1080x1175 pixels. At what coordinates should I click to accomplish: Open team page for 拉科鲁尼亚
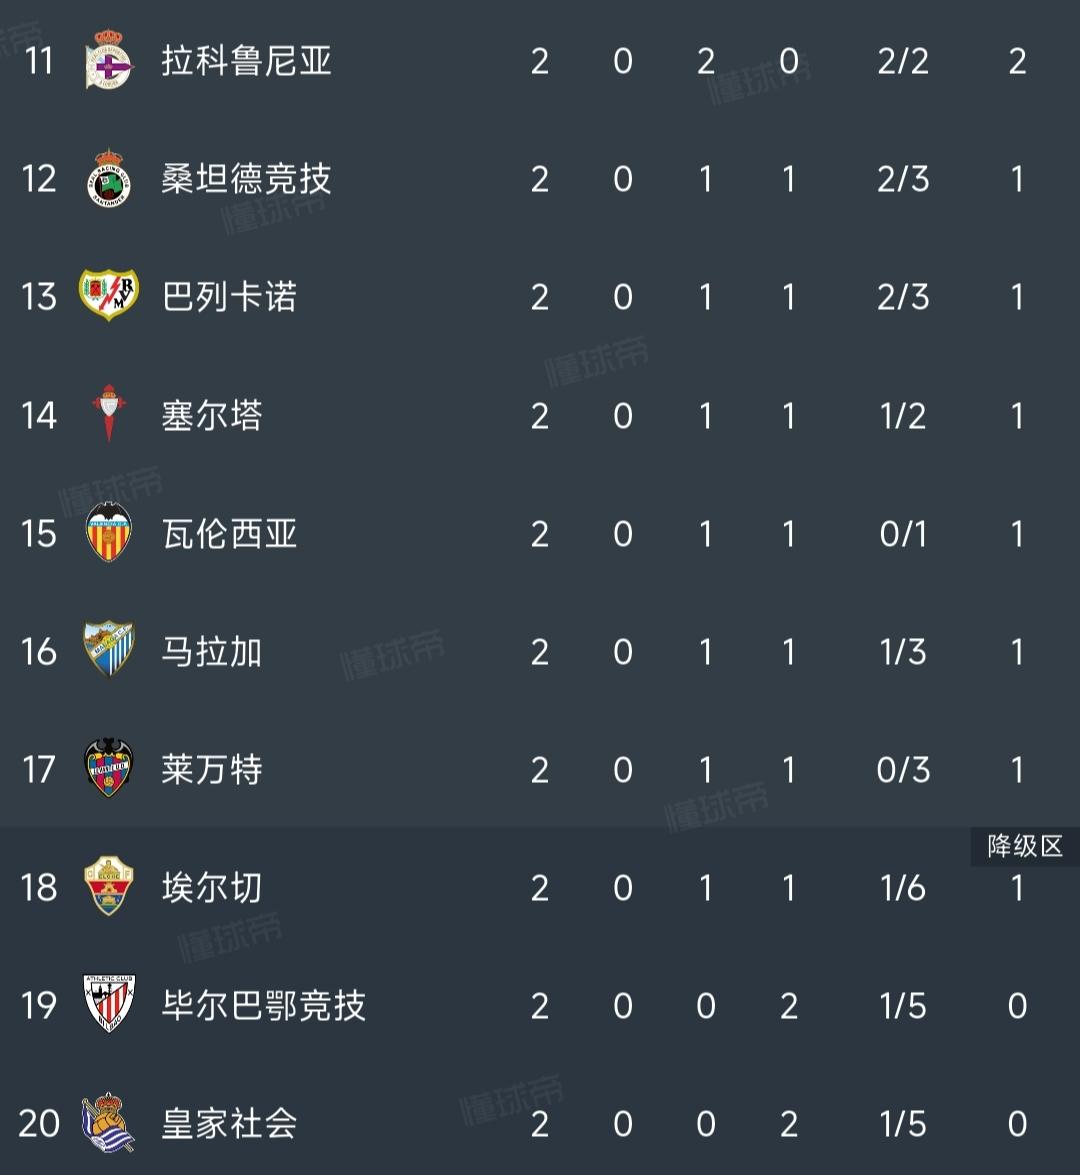point(246,61)
